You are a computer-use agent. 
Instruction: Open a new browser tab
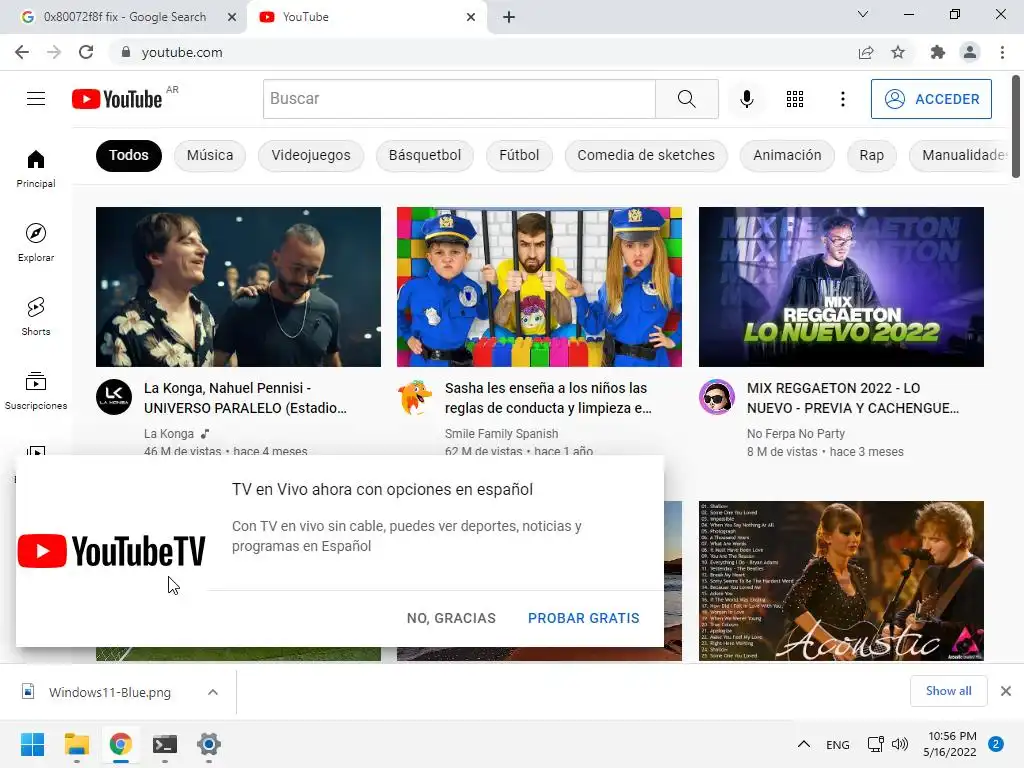pos(509,17)
